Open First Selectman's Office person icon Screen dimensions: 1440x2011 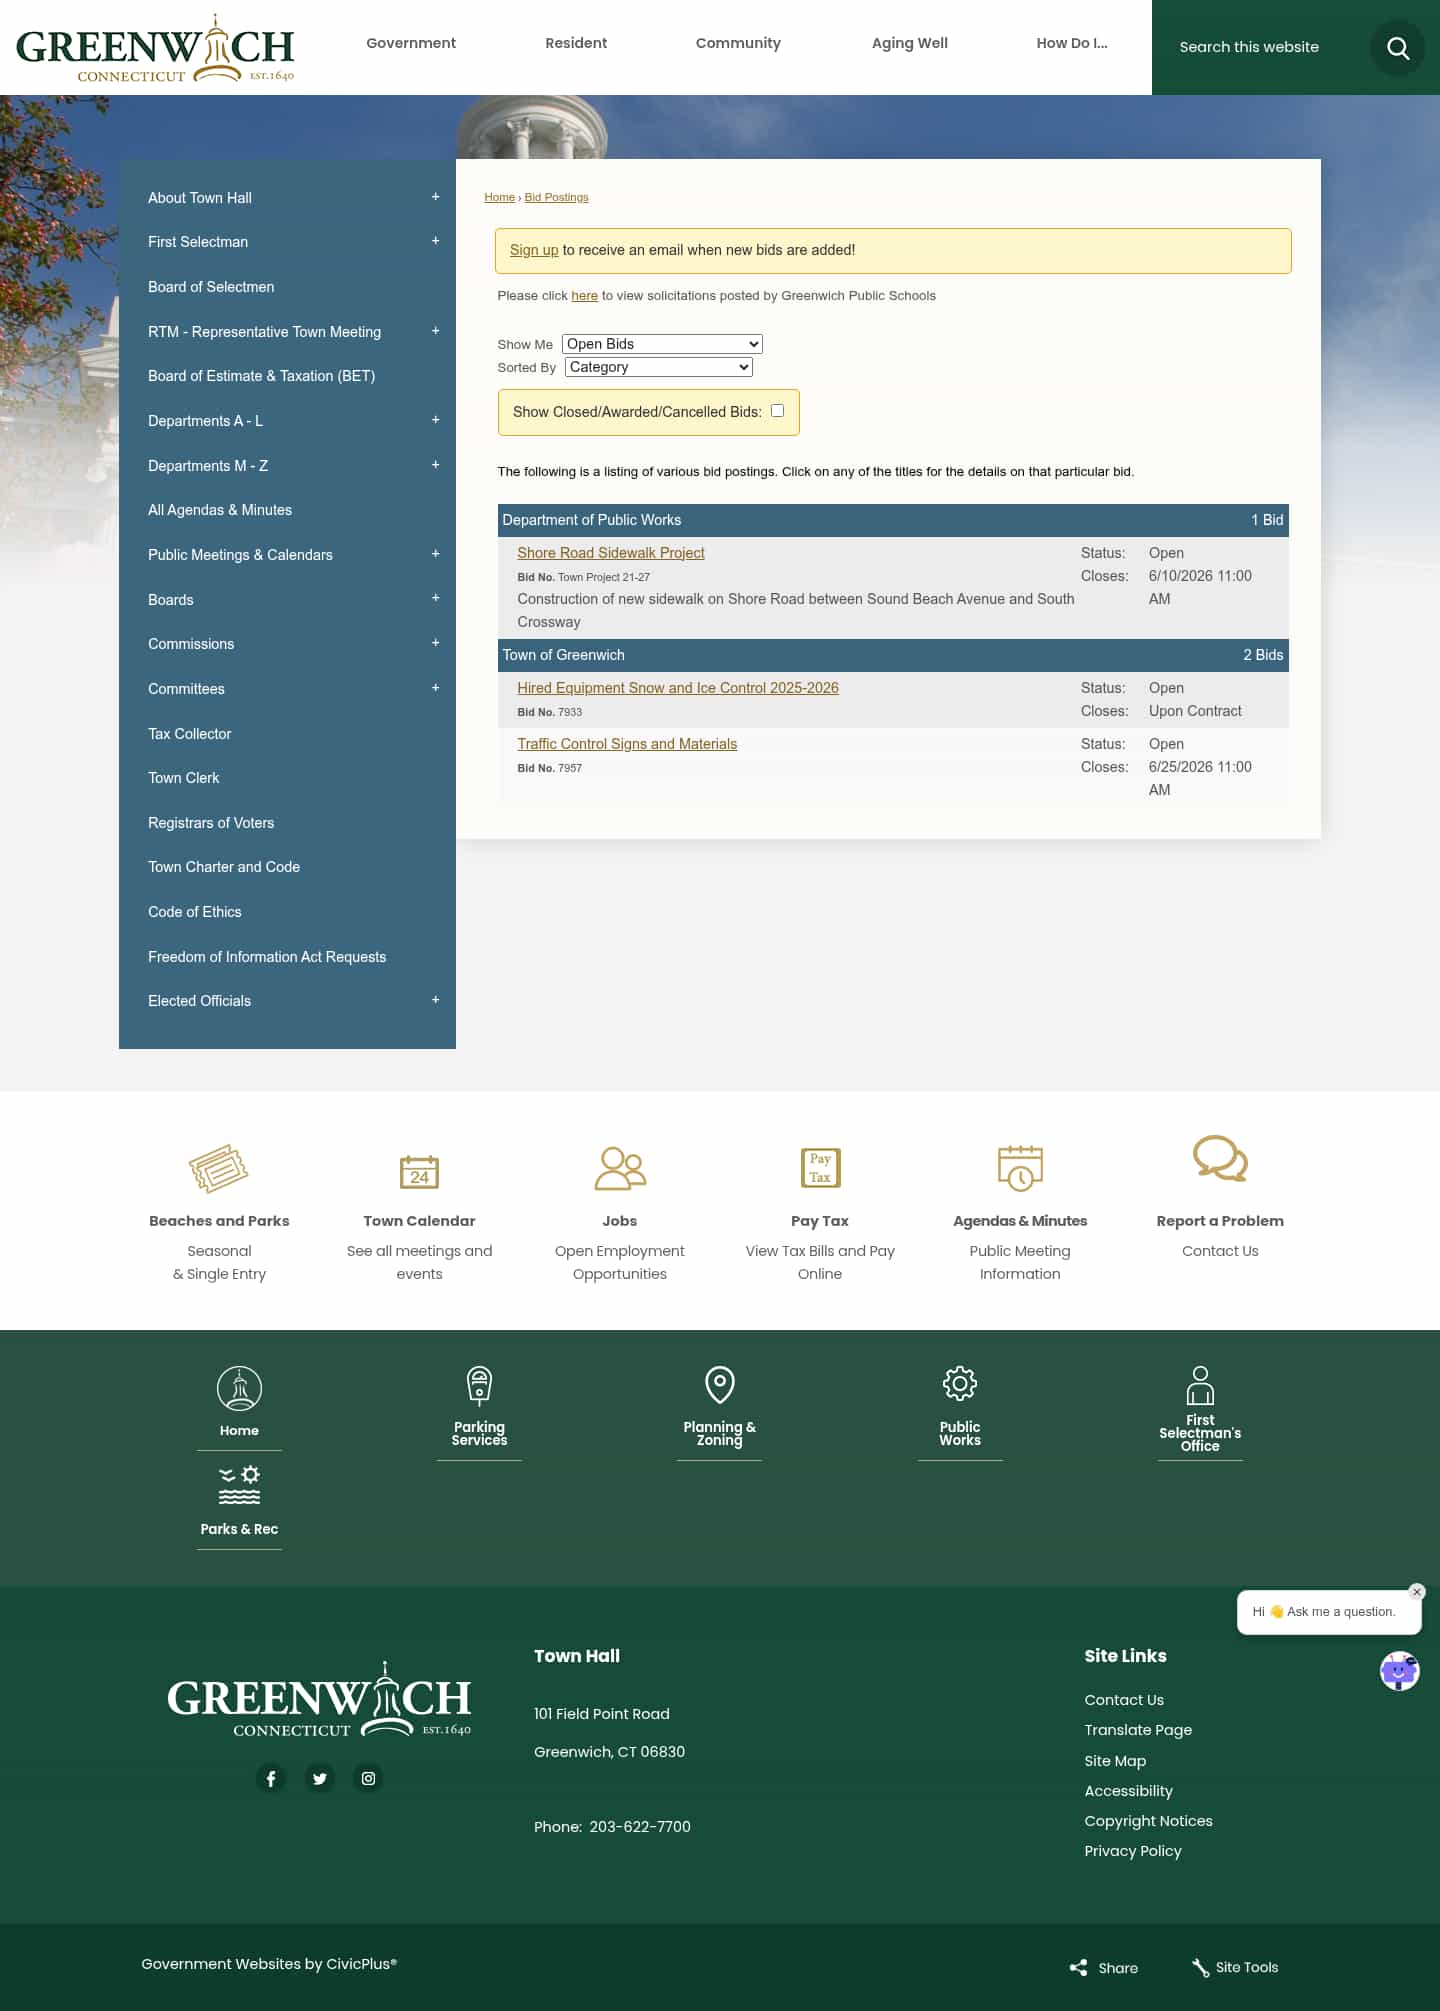tap(1200, 1385)
